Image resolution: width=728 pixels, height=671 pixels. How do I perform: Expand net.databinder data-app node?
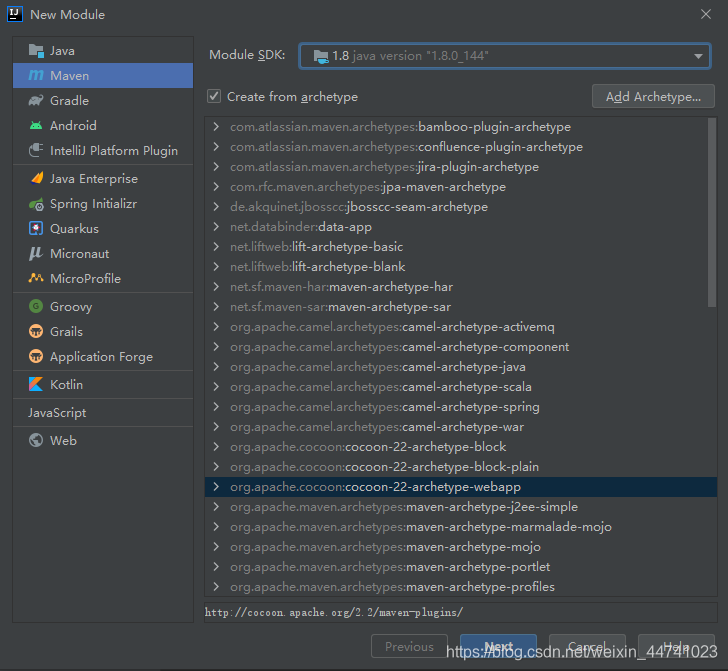[216, 226]
